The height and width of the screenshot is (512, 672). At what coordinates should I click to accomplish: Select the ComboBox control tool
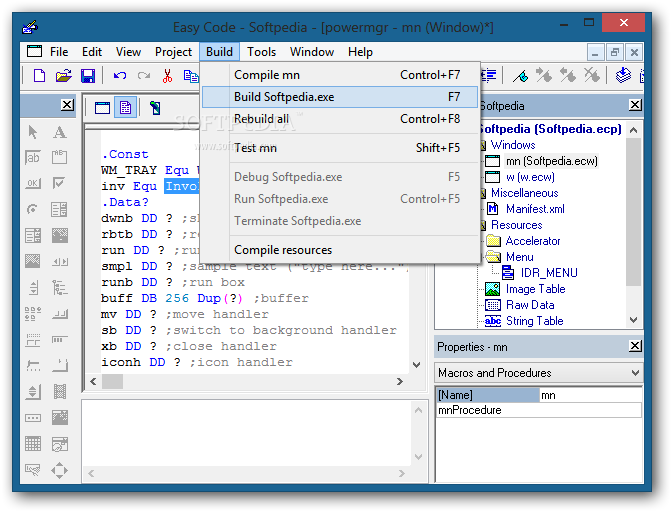(x=33, y=235)
